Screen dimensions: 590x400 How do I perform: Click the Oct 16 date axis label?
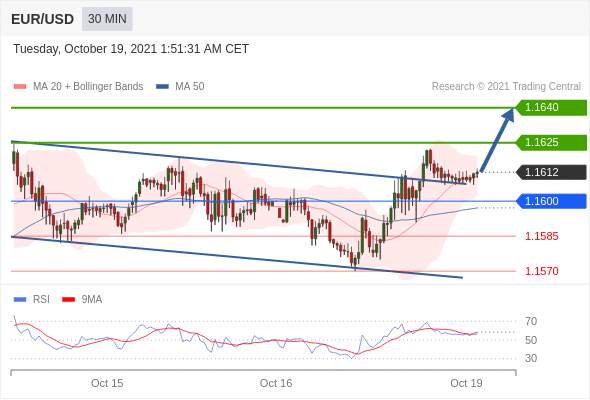pyautogui.click(x=276, y=383)
